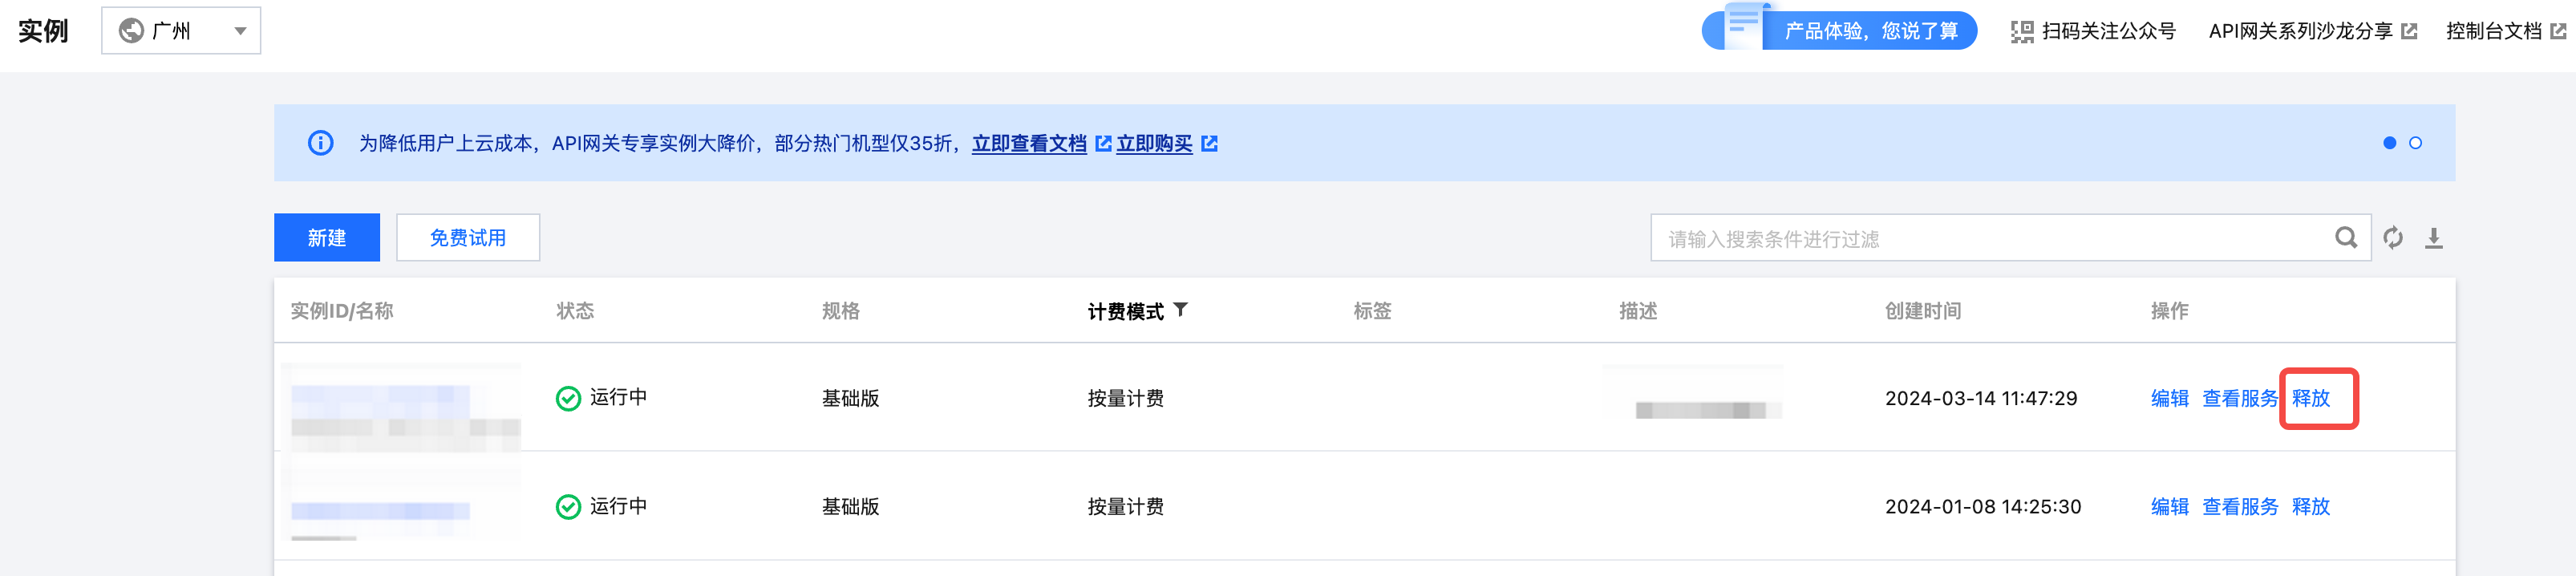Click 释放 for the first instance
This screenshot has height=576, width=2576.
(2310, 398)
